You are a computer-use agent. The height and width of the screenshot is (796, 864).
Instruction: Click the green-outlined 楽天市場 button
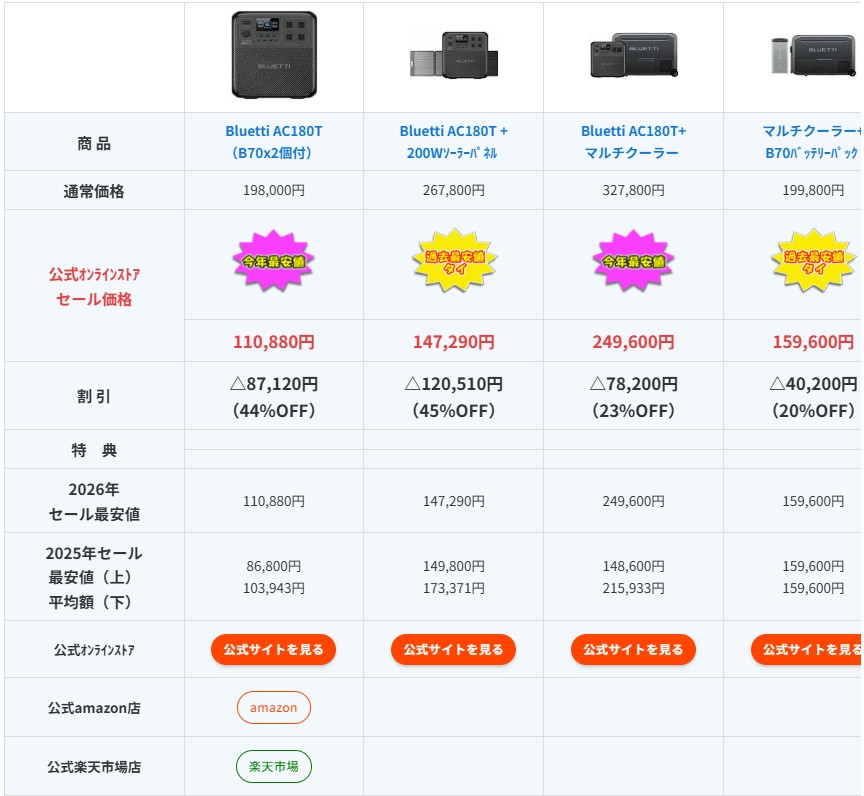click(273, 767)
